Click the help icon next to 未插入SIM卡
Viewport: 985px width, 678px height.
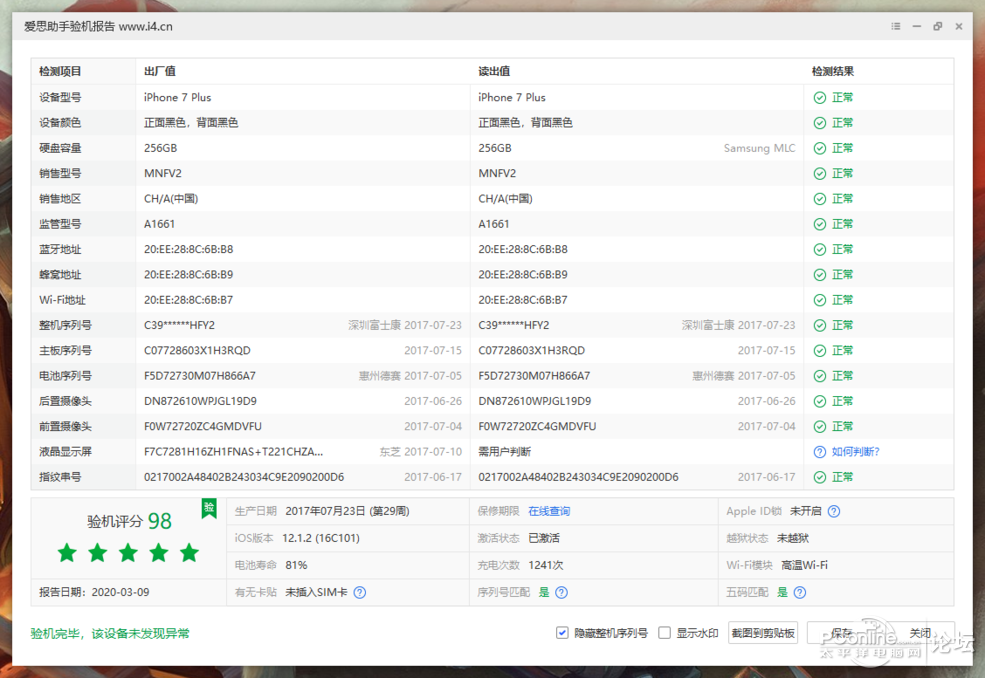pyautogui.click(x=359, y=593)
